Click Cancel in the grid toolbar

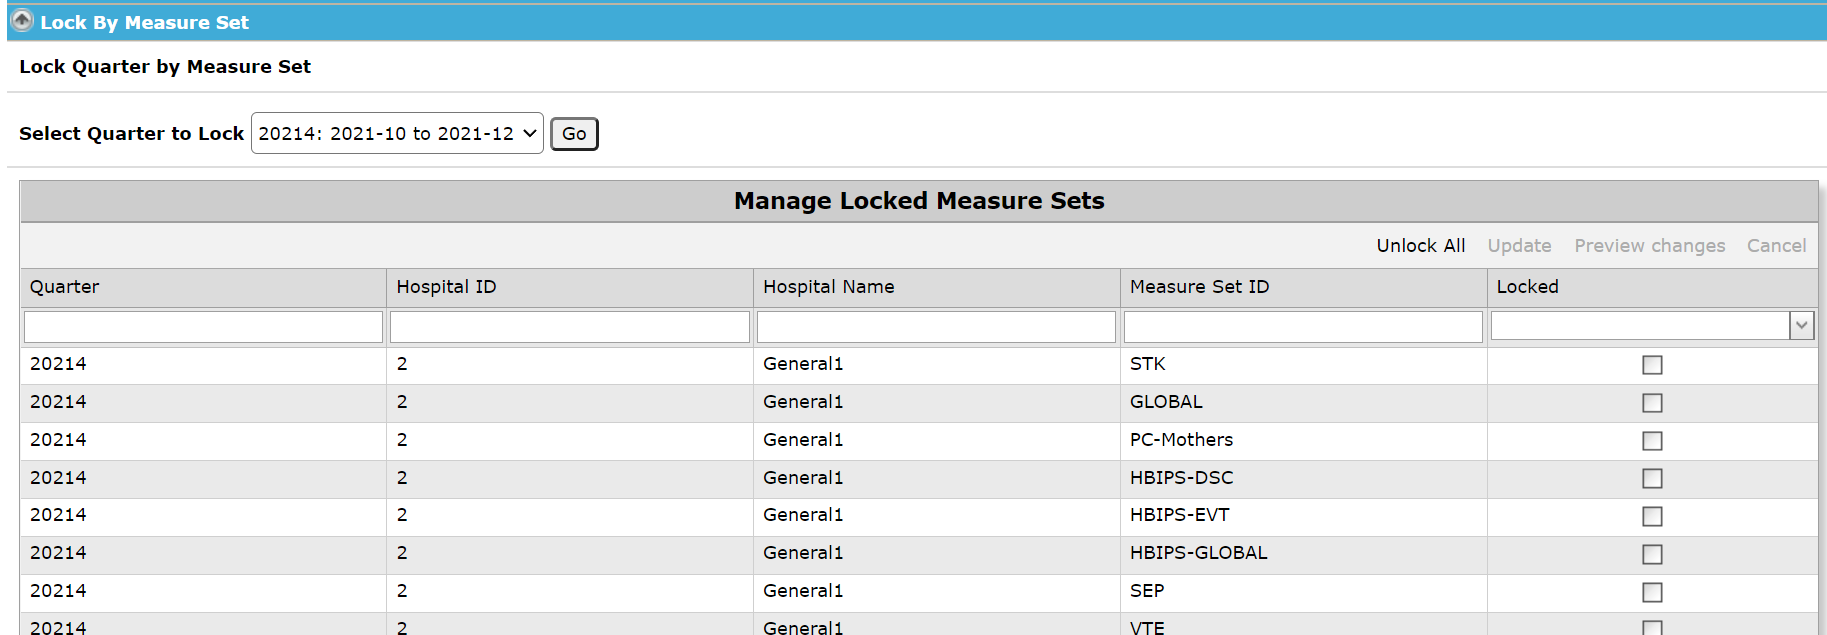click(1776, 246)
